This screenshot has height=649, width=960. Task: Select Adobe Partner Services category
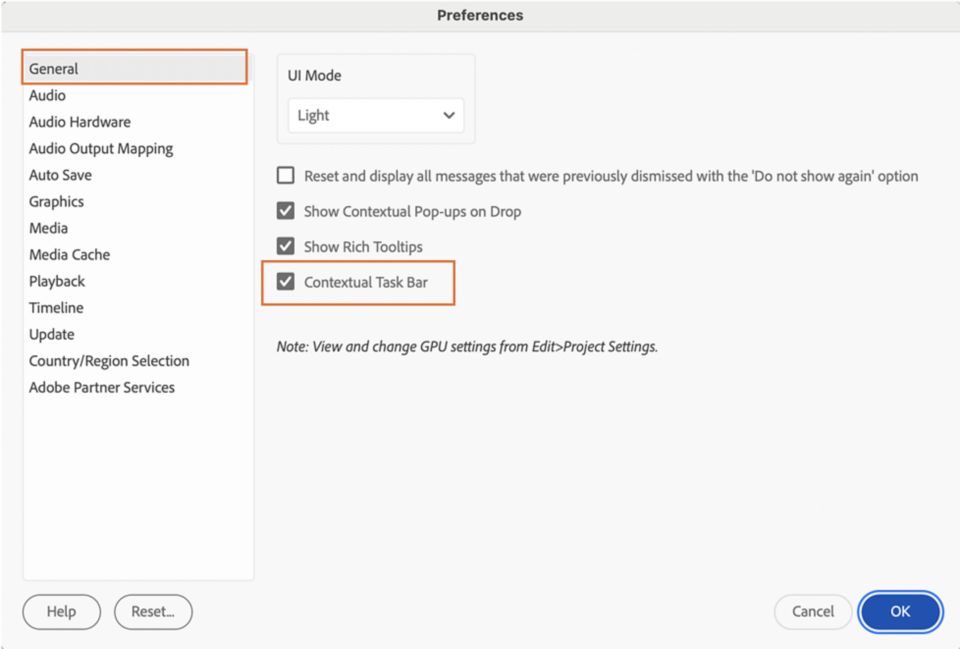[x=102, y=388]
